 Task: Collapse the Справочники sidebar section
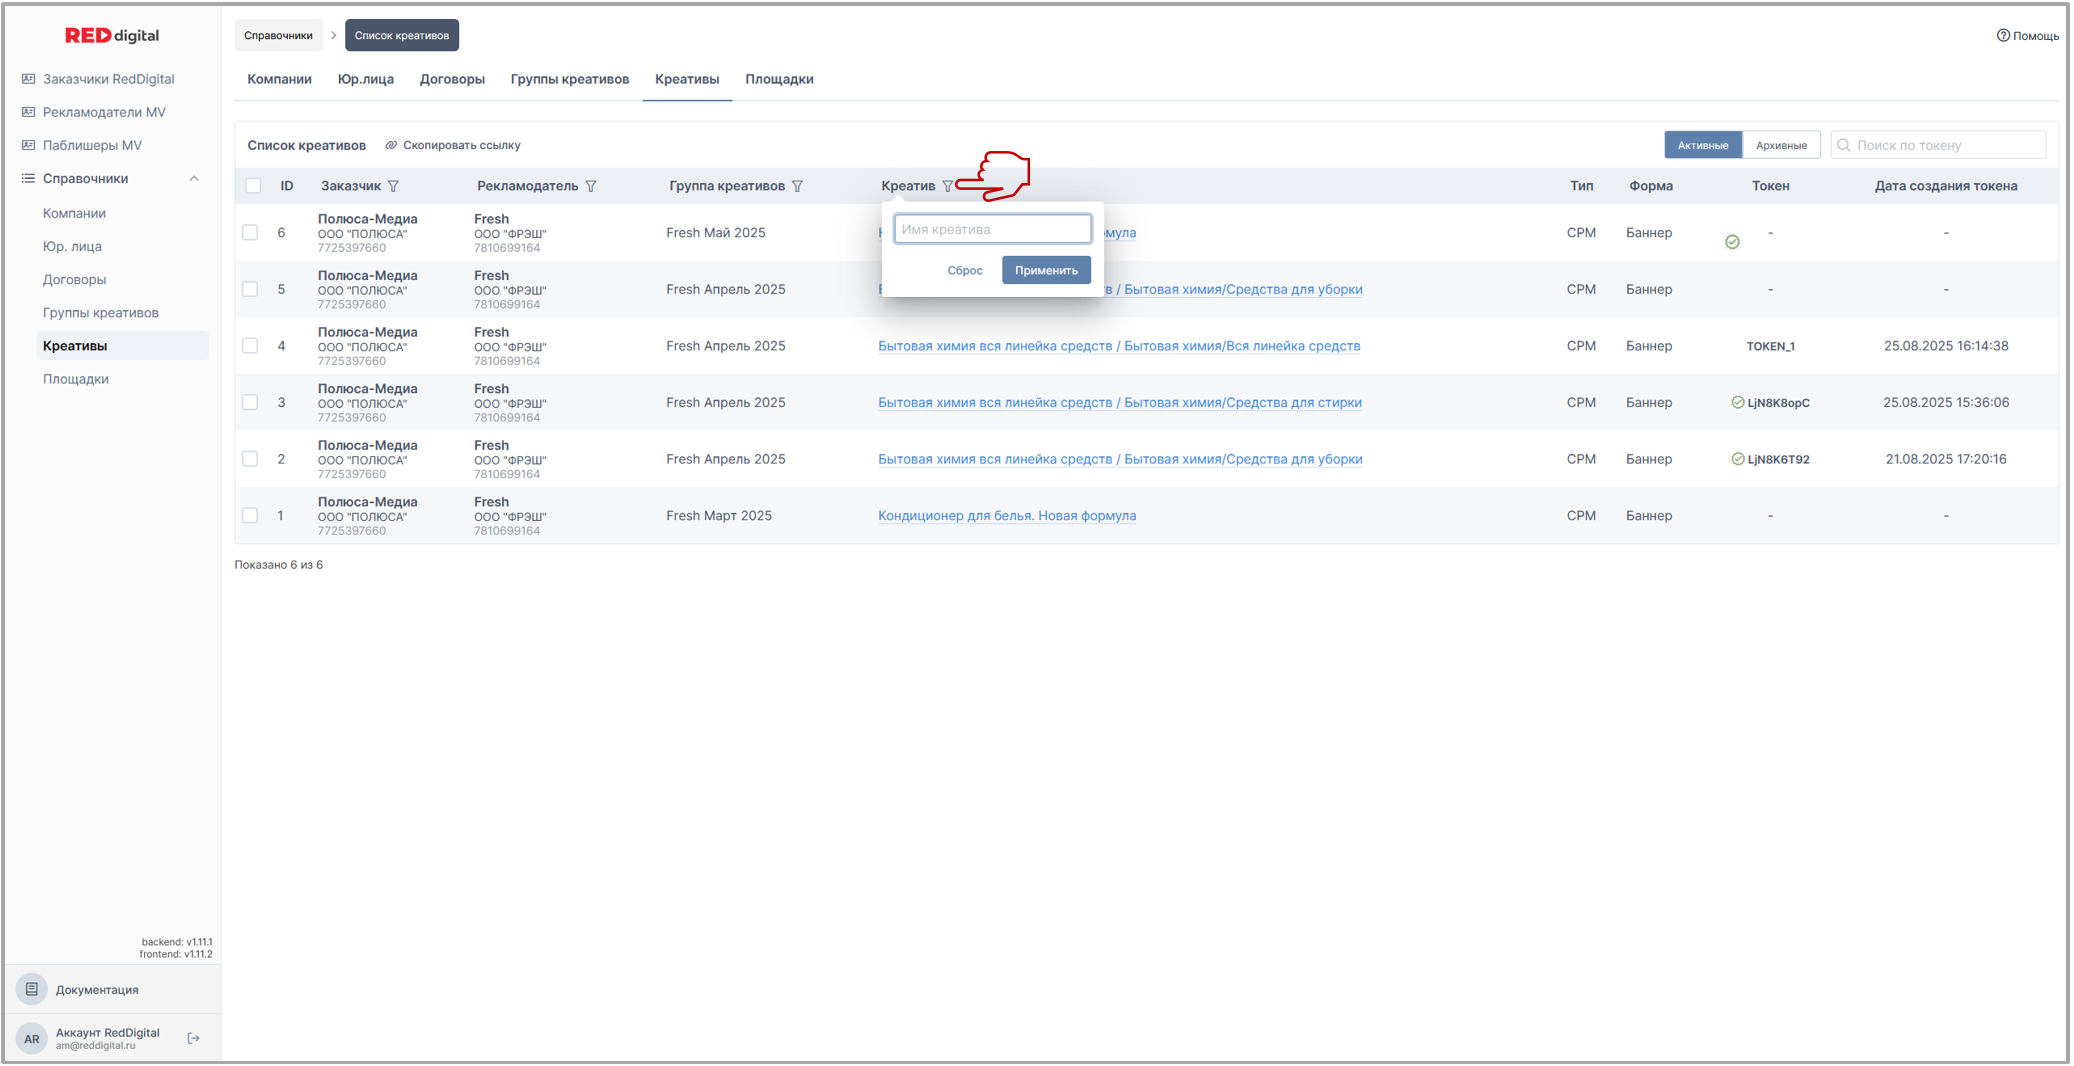pyautogui.click(x=194, y=179)
